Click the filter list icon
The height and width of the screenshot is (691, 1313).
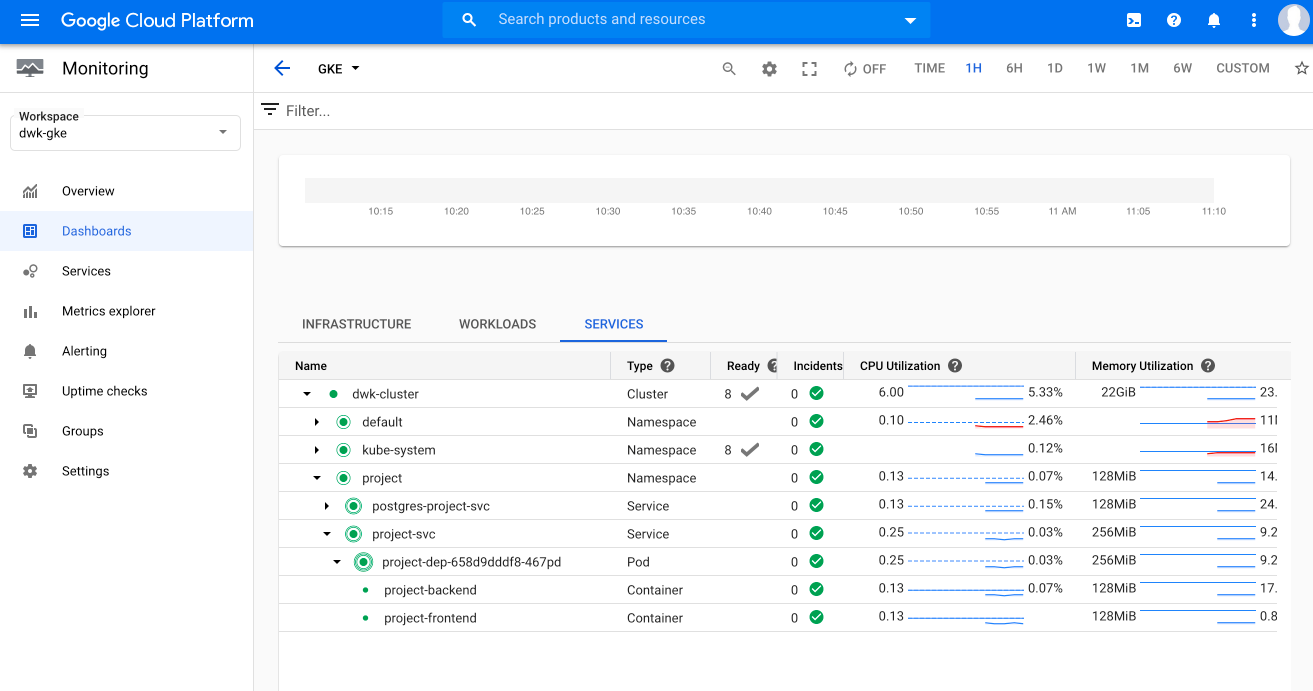point(270,109)
